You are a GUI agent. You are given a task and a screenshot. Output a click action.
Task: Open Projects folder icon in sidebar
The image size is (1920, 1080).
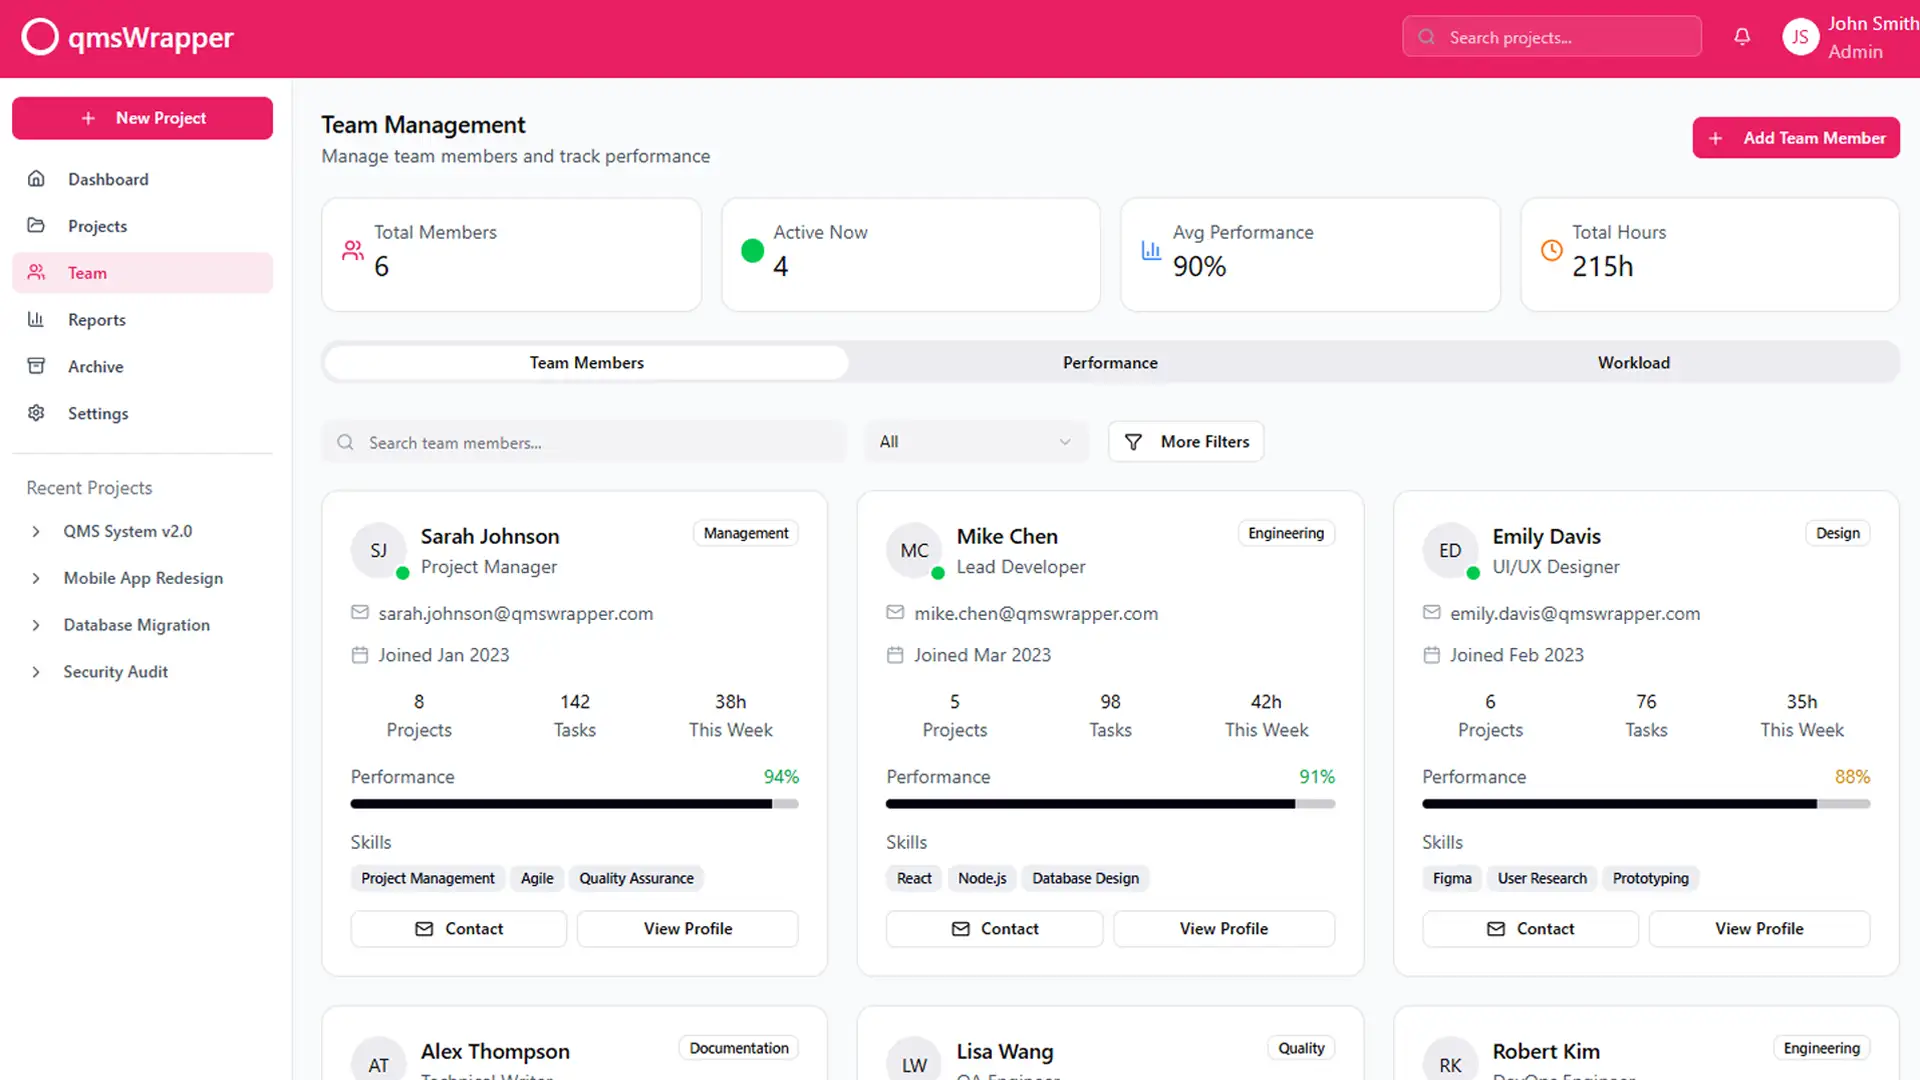tap(37, 226)
